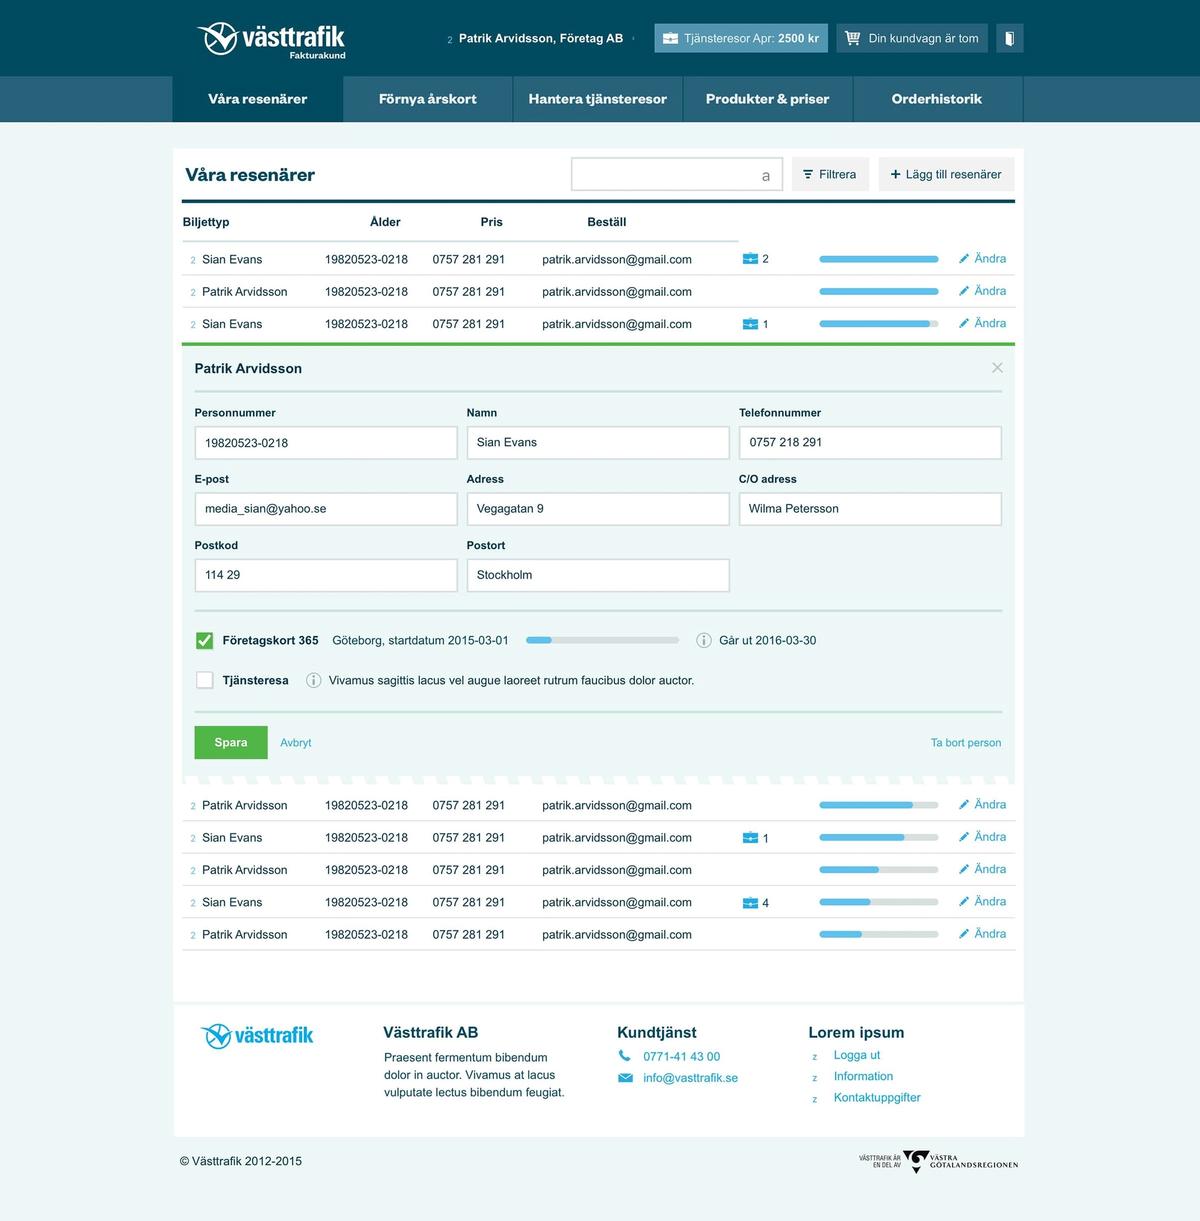This screenshot has width=1200, height=1221.
Task: Click the briefcase icon showing count 4
Action: coord(750,903)
